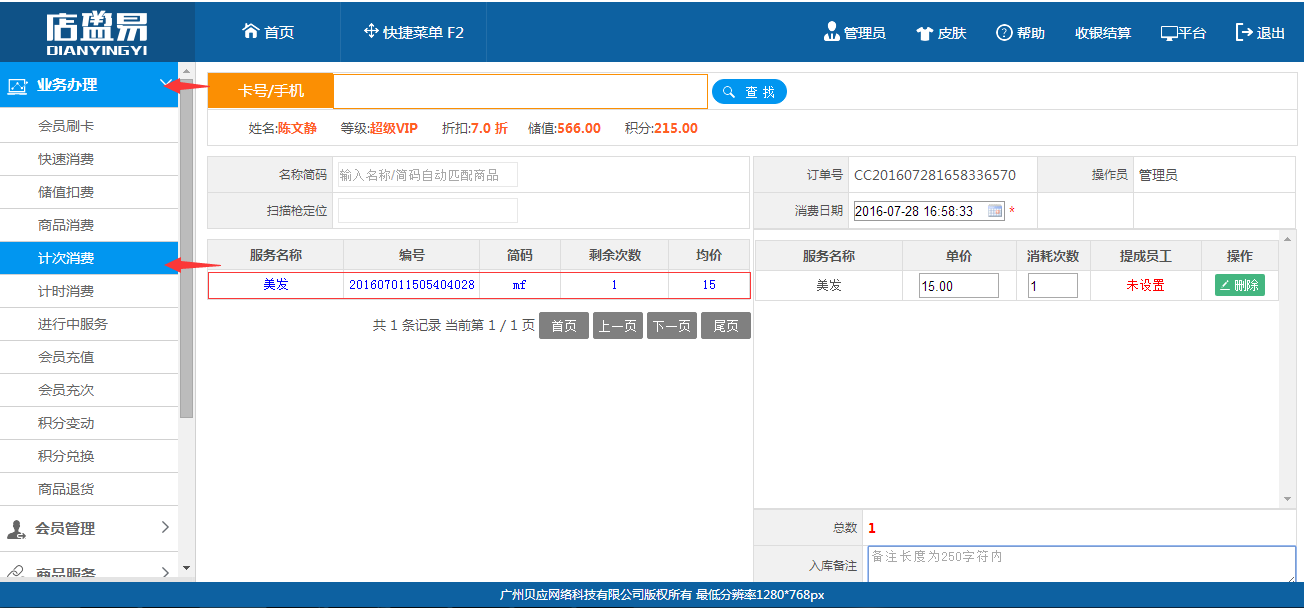This screenshot has width=1304, height=608.
Task: Click the 消费日期 date field
Action: pyautogui.click(x=929, y=211)
